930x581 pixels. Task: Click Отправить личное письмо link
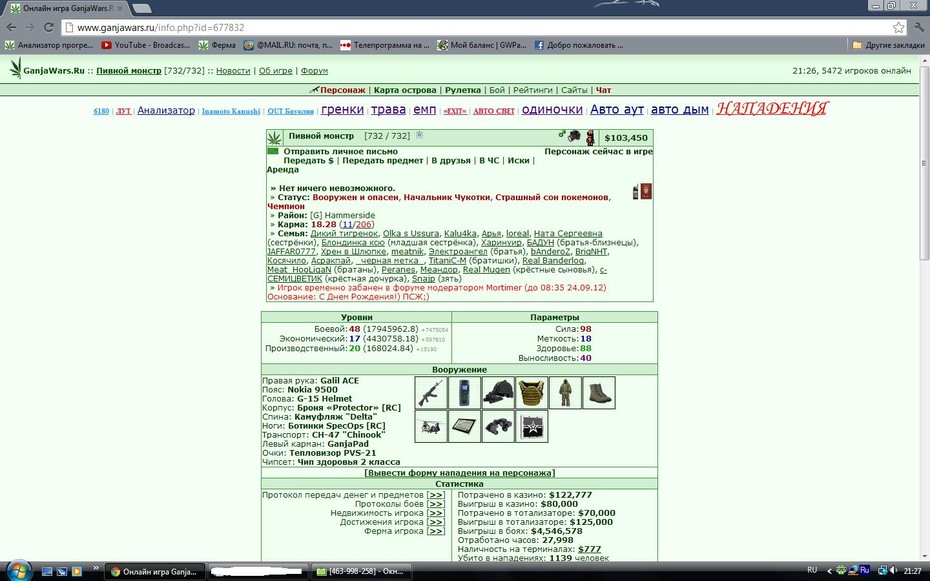pos(340,151)
